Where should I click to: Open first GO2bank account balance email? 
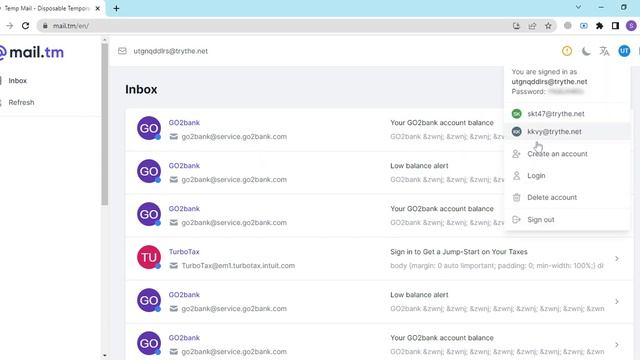point(315,129)
